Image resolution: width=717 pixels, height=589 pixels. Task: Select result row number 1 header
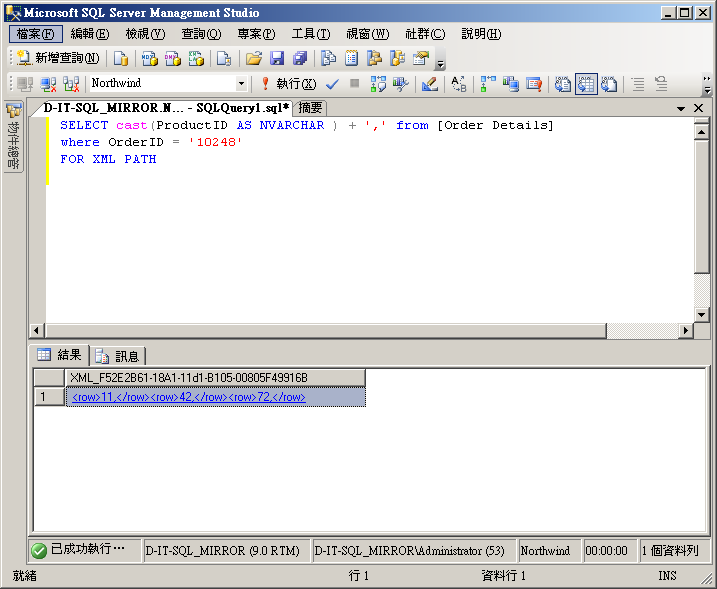(x=49, y=396)
